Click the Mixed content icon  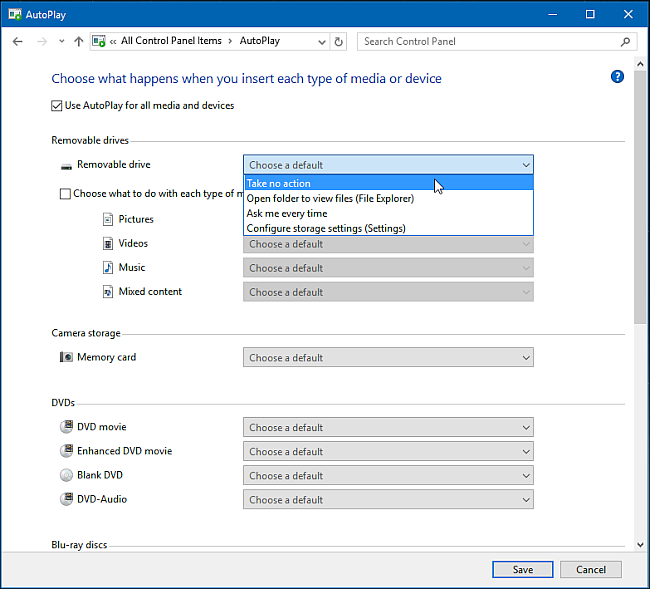coord(108,292)
